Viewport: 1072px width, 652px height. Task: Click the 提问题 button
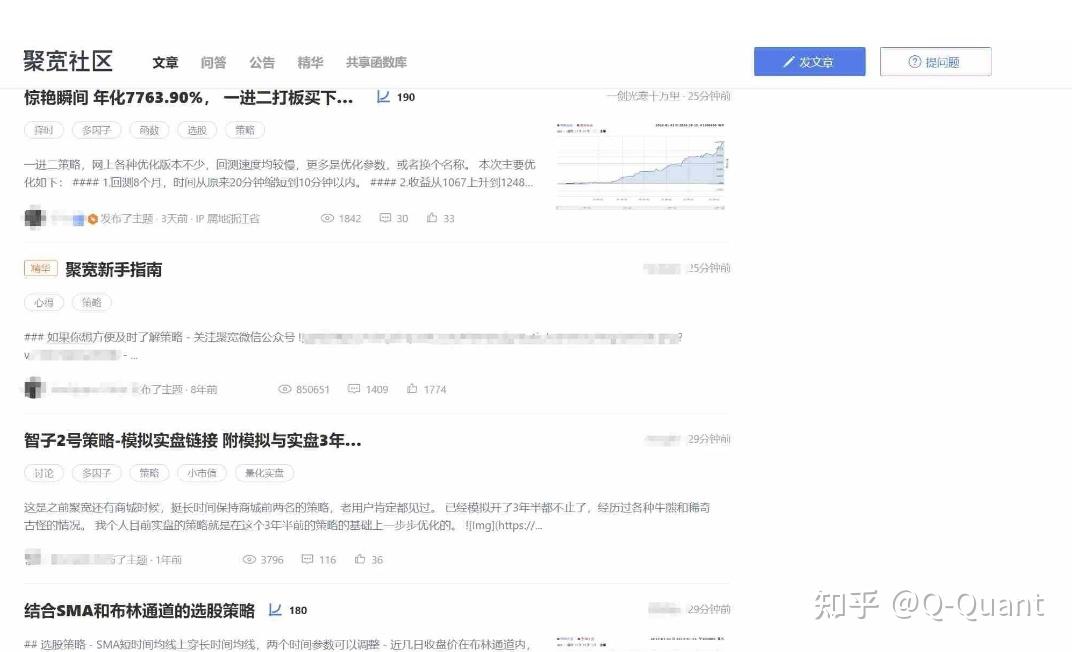coord(935,61)
